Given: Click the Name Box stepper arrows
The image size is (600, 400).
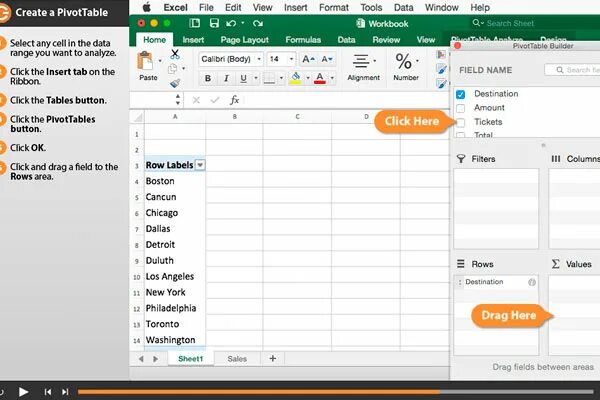Looking at the screenshot, I should [x=178, y=100].
